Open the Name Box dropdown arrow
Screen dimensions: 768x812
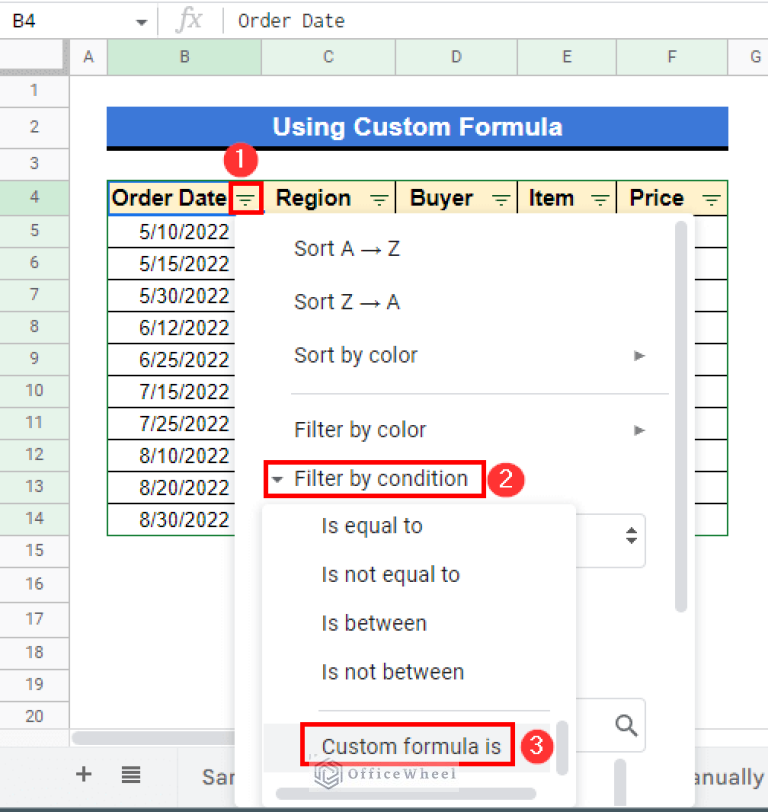[x=141, y=21]
